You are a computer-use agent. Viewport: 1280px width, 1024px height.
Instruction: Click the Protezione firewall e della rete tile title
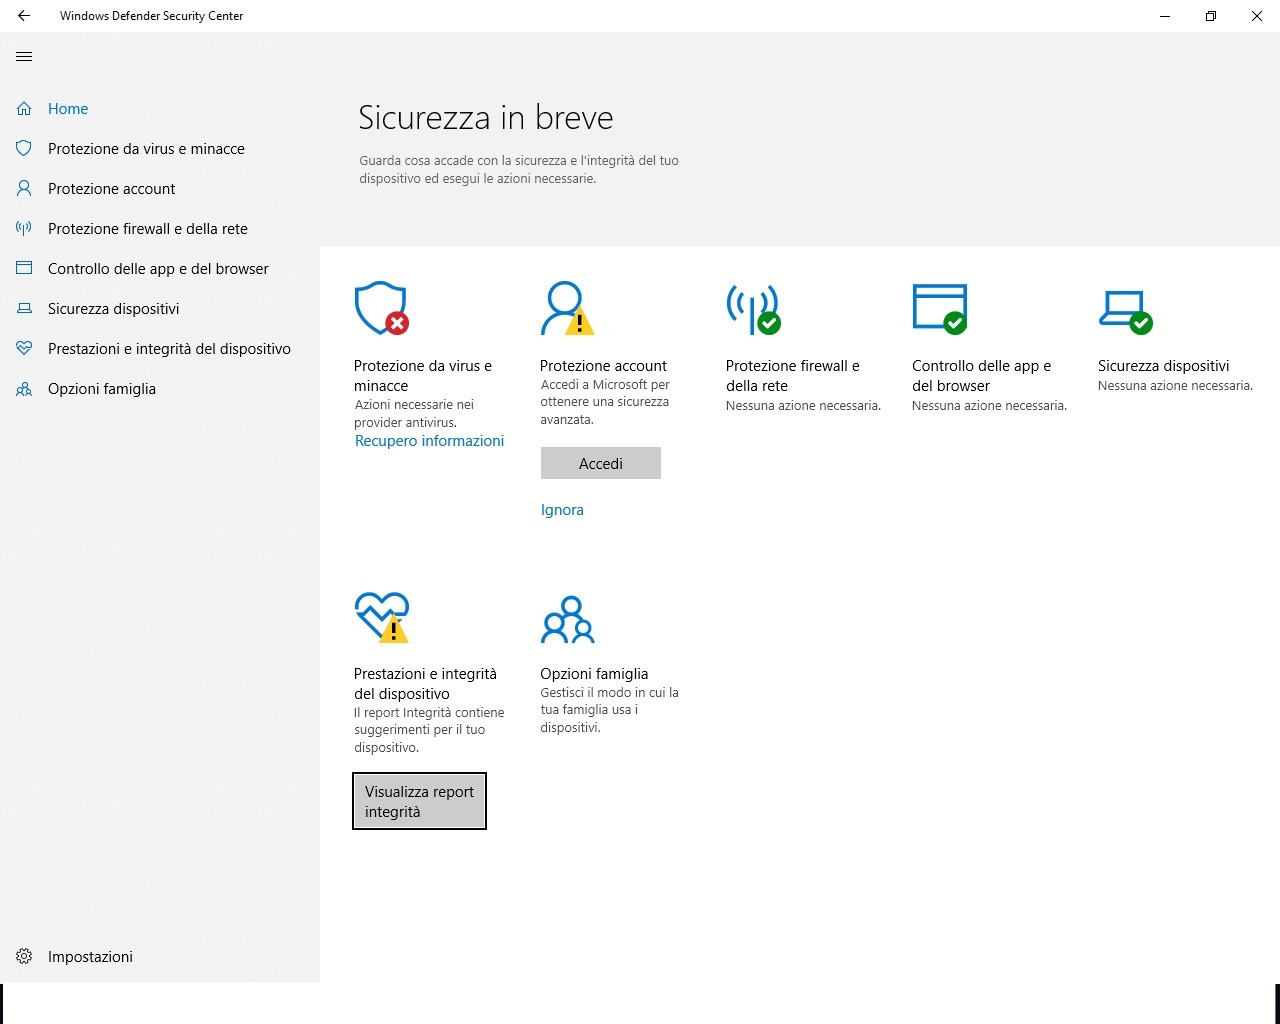(793, 376)
